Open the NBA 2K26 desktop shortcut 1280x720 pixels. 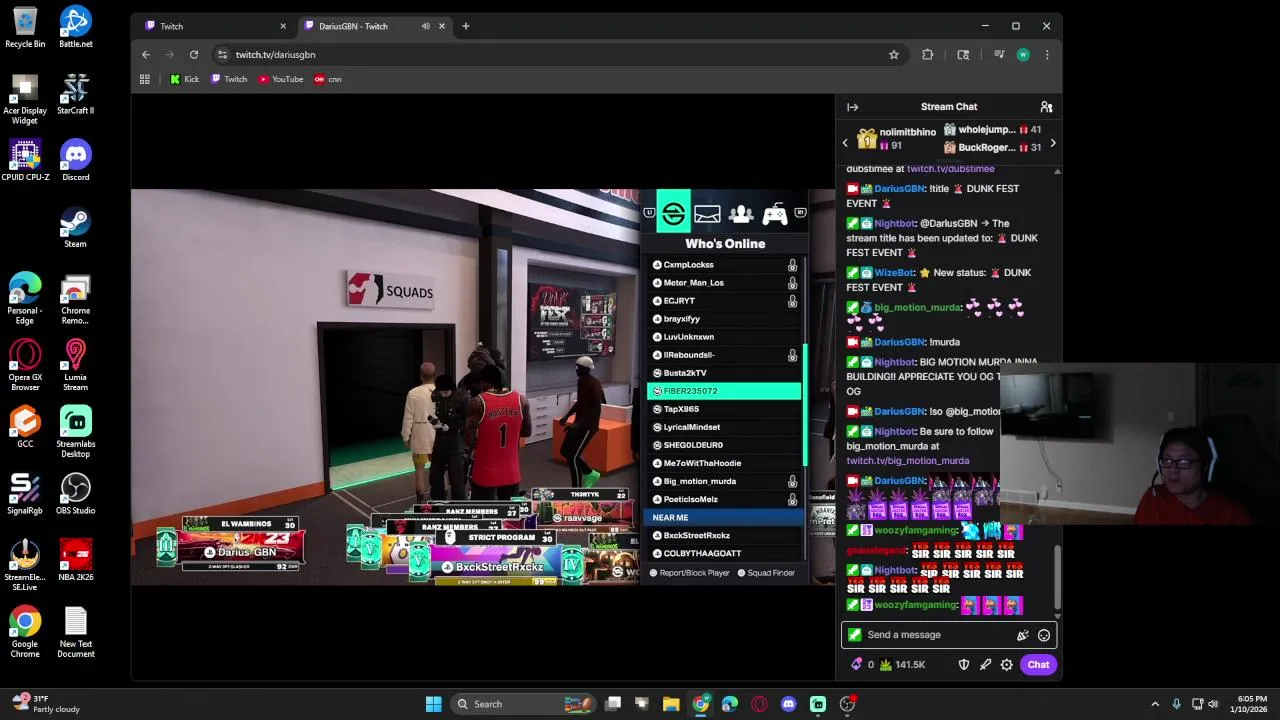(75, 560)
